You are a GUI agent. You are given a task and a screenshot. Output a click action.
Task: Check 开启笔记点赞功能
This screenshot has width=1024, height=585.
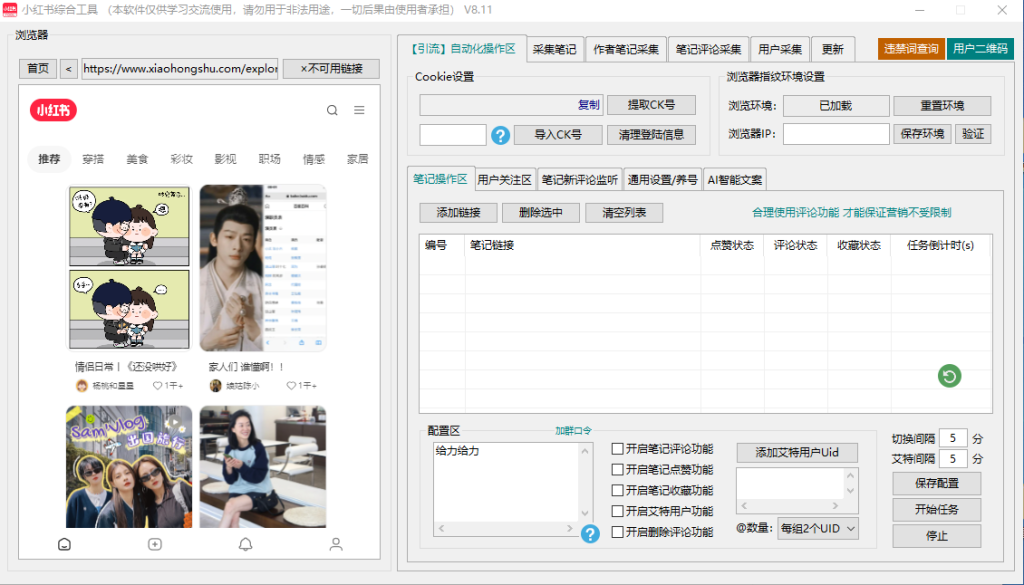[x=617, y=469]
